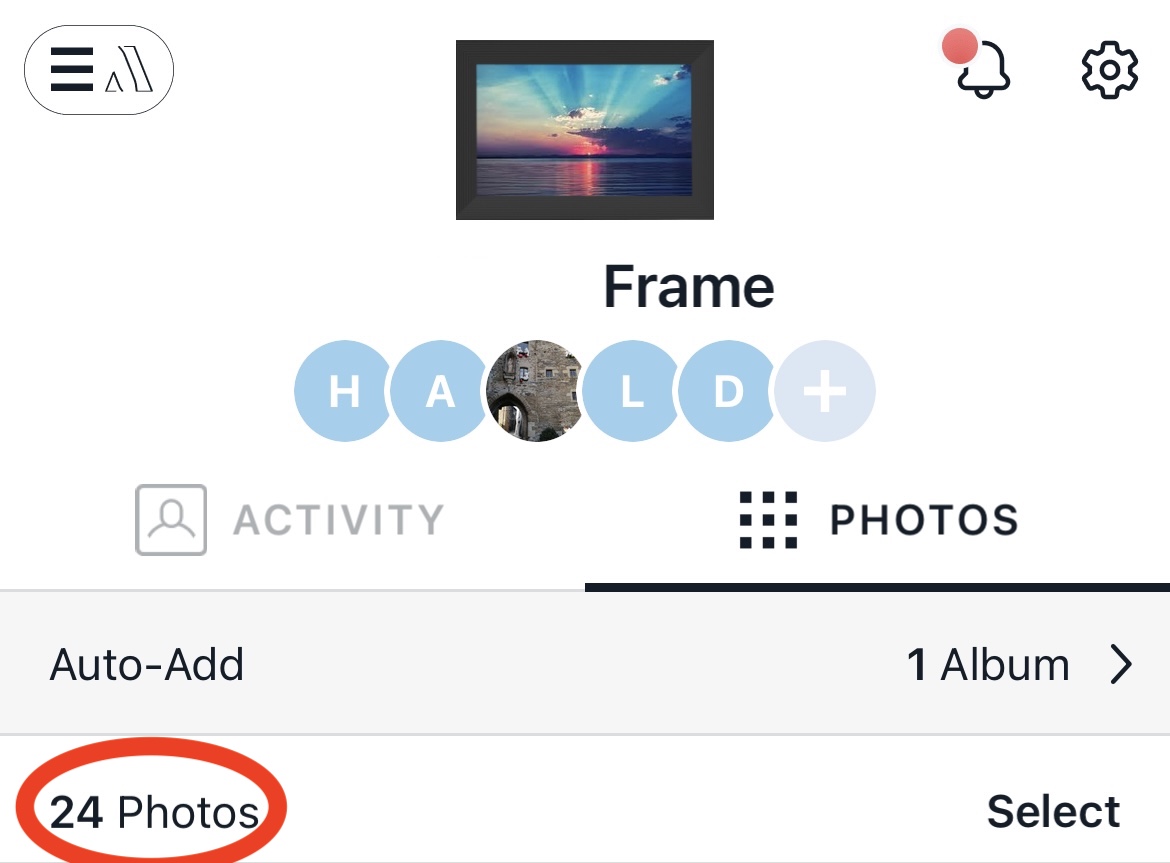1170x863 pixels.
Task: Switch to the PHOTOS tab
Action: tap(878, 519)
